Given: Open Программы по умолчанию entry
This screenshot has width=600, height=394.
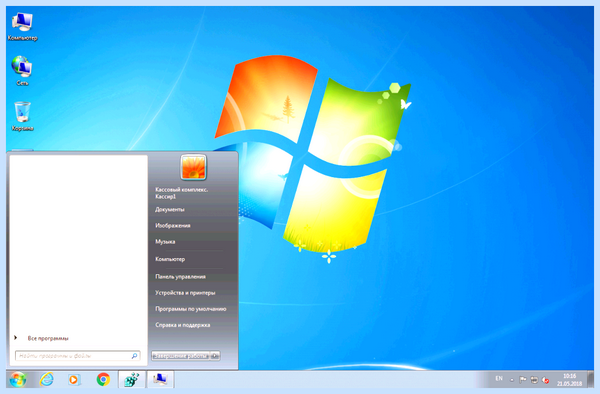Looking at the screenshot, I should (191, 309).
